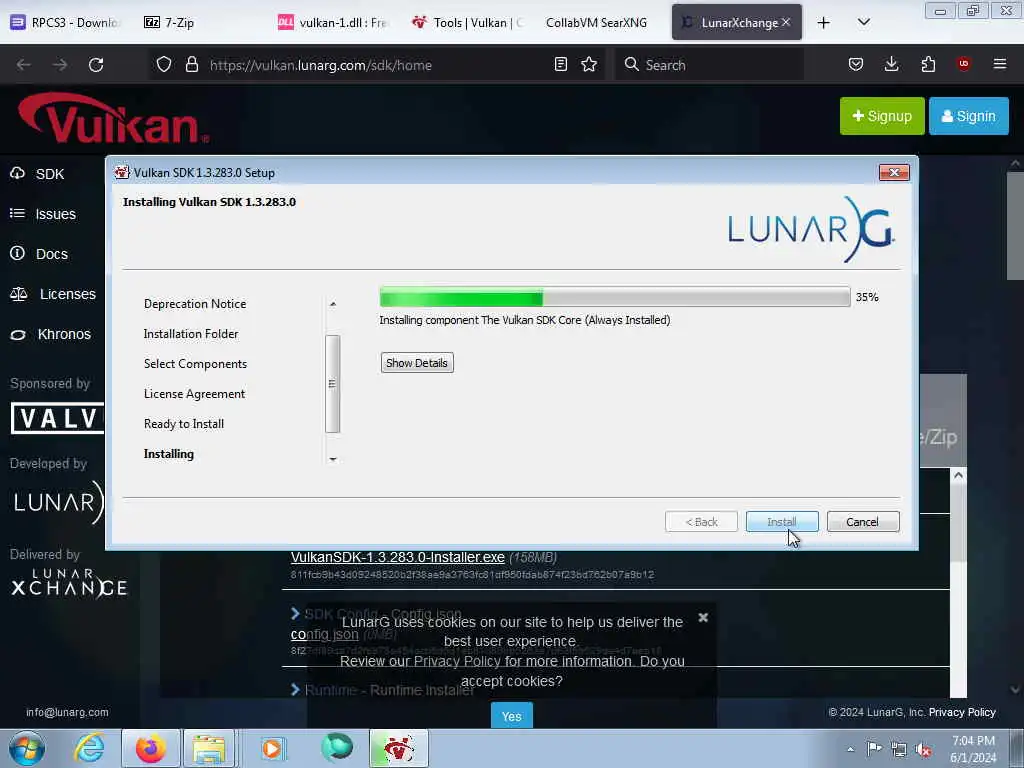This screenshot has width=1024, height=768.
Task: Click the Vulkan logo
Action: coord(114,118)
